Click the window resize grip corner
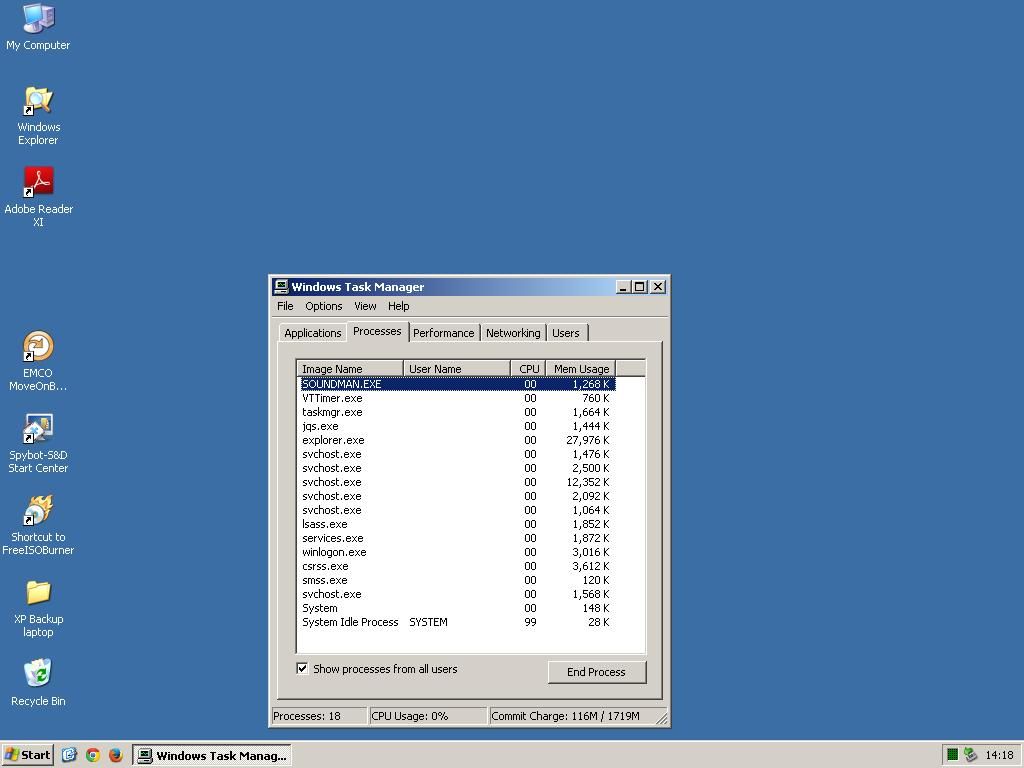This screenshot has height=768, width=1024. click(x=662, y=718)
